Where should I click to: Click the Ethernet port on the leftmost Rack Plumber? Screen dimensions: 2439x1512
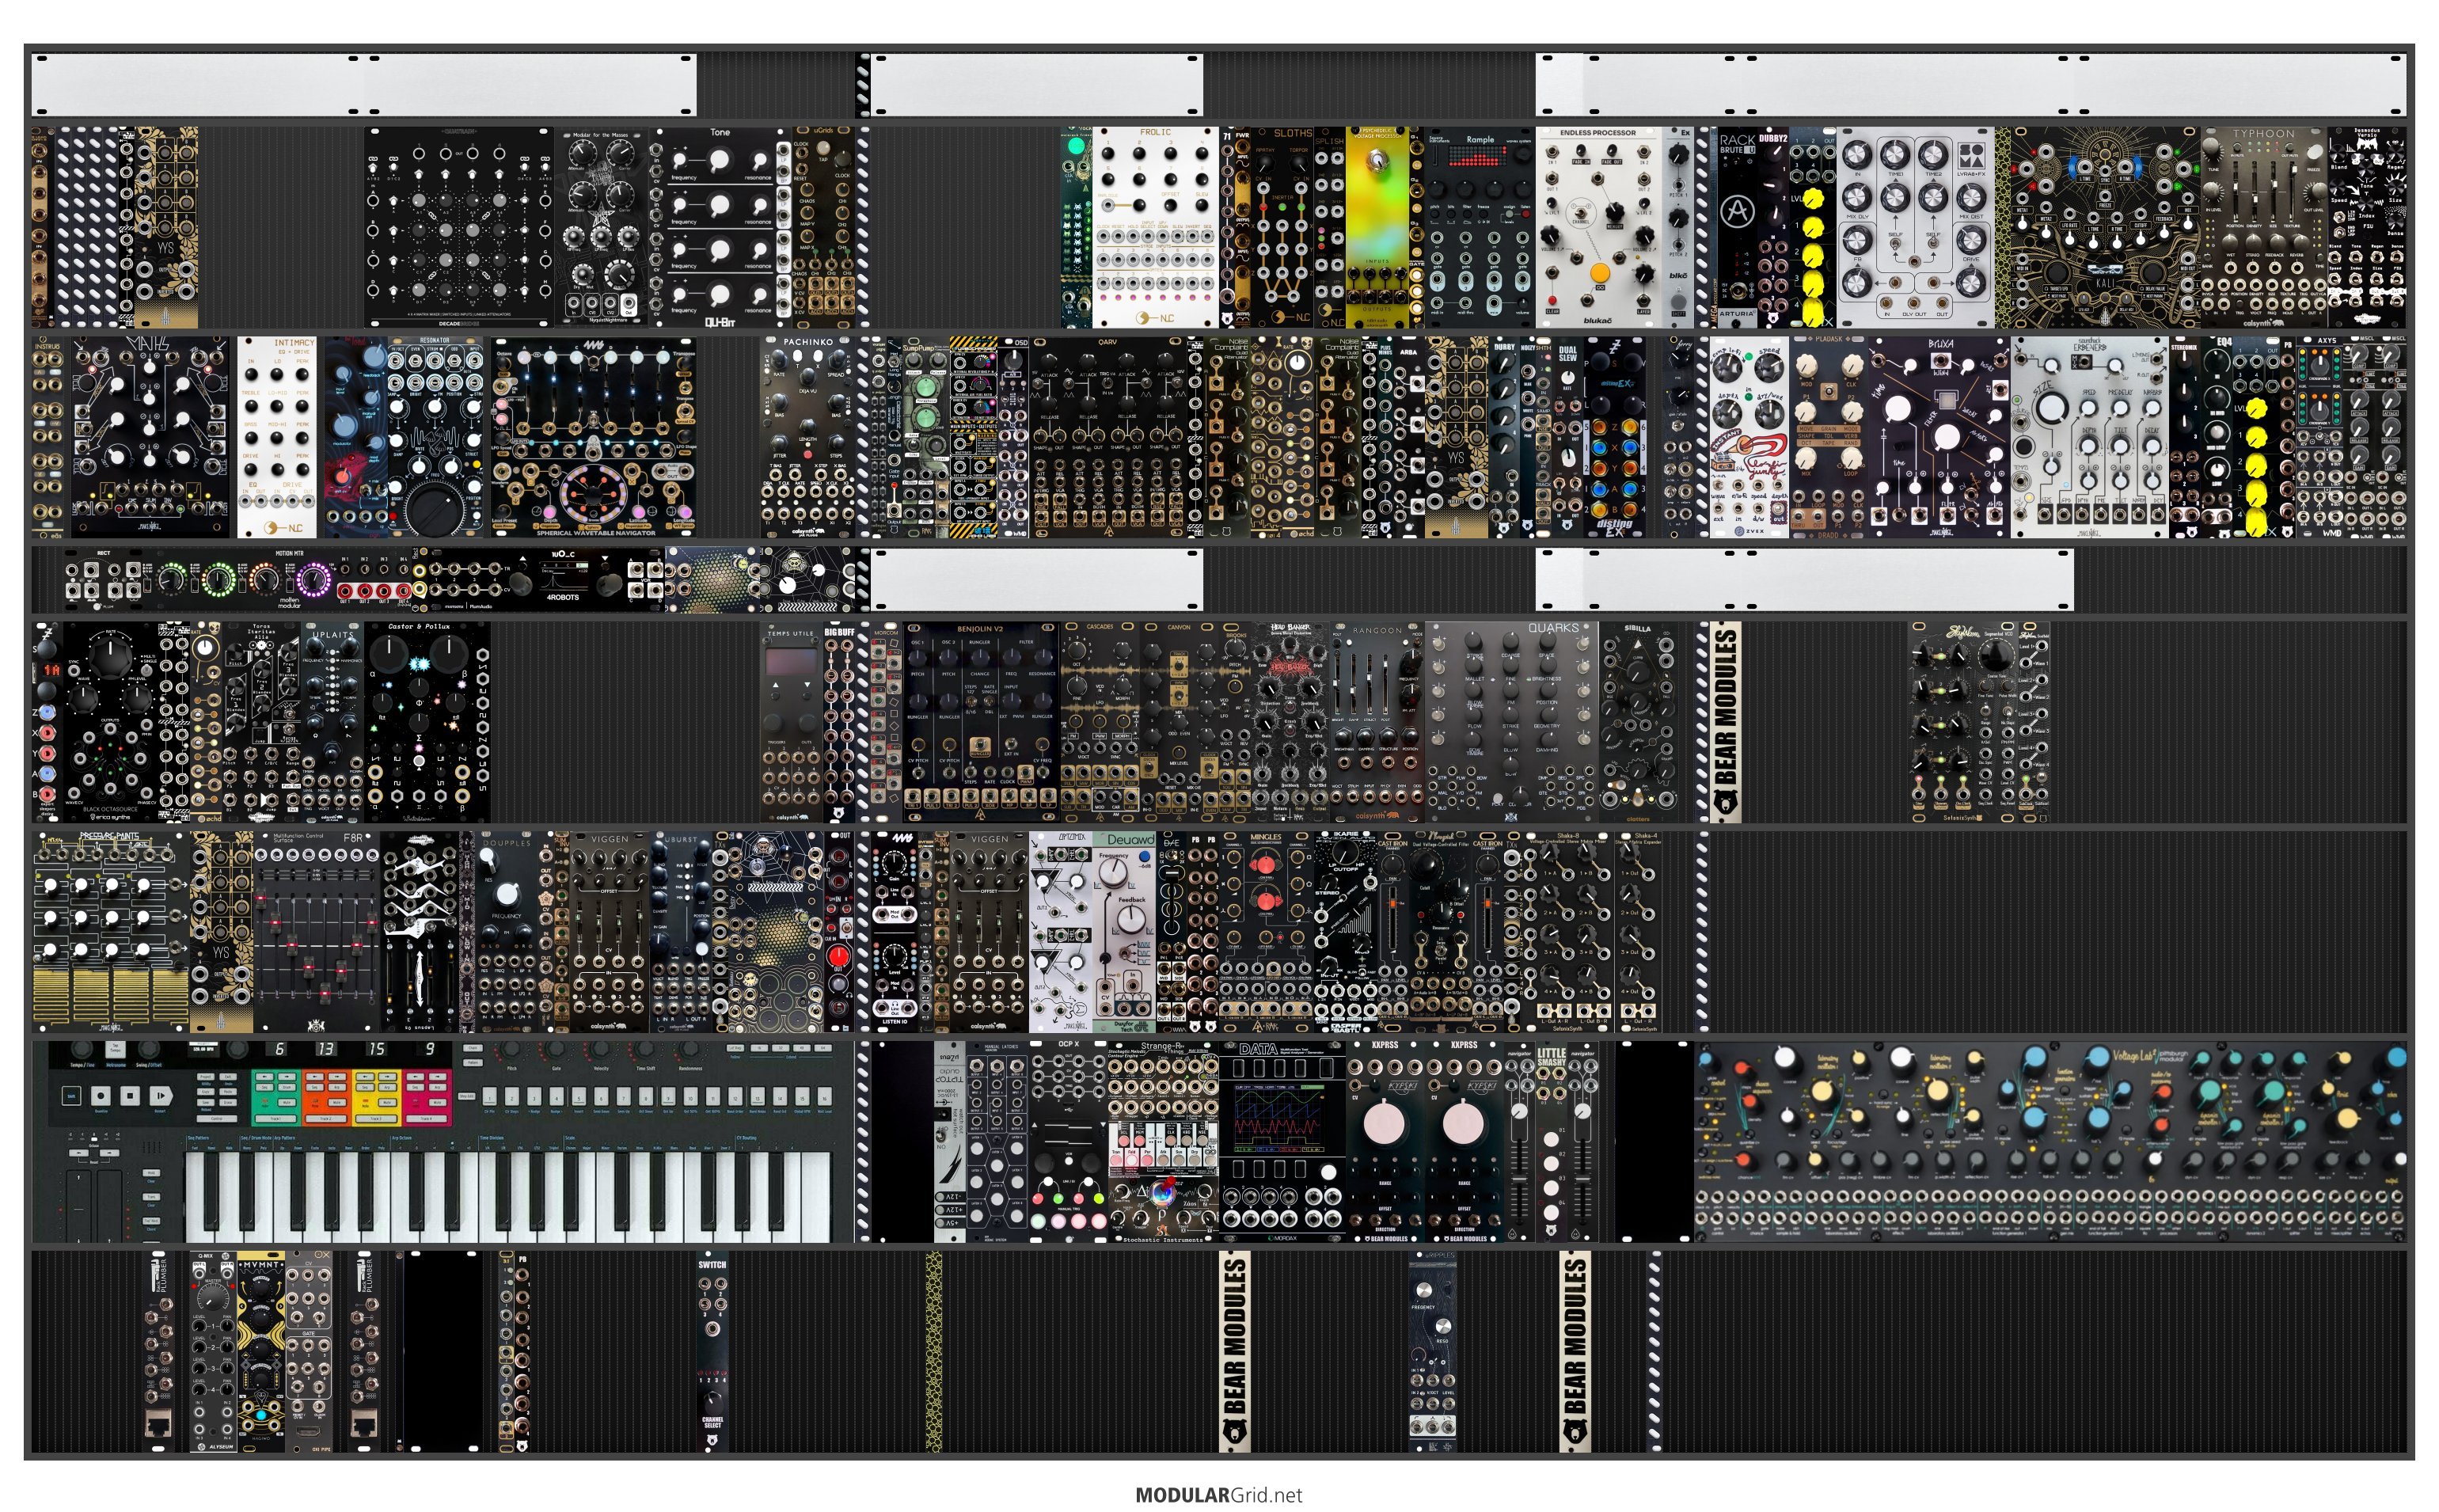pos(158,1424)
